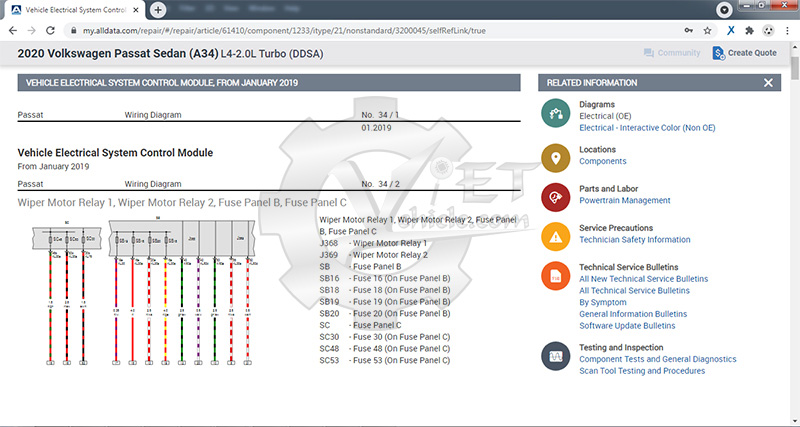Click the blue X extension icon
Image resolution: width=800 pixels, height=427 pixels.
coord(731,31)
